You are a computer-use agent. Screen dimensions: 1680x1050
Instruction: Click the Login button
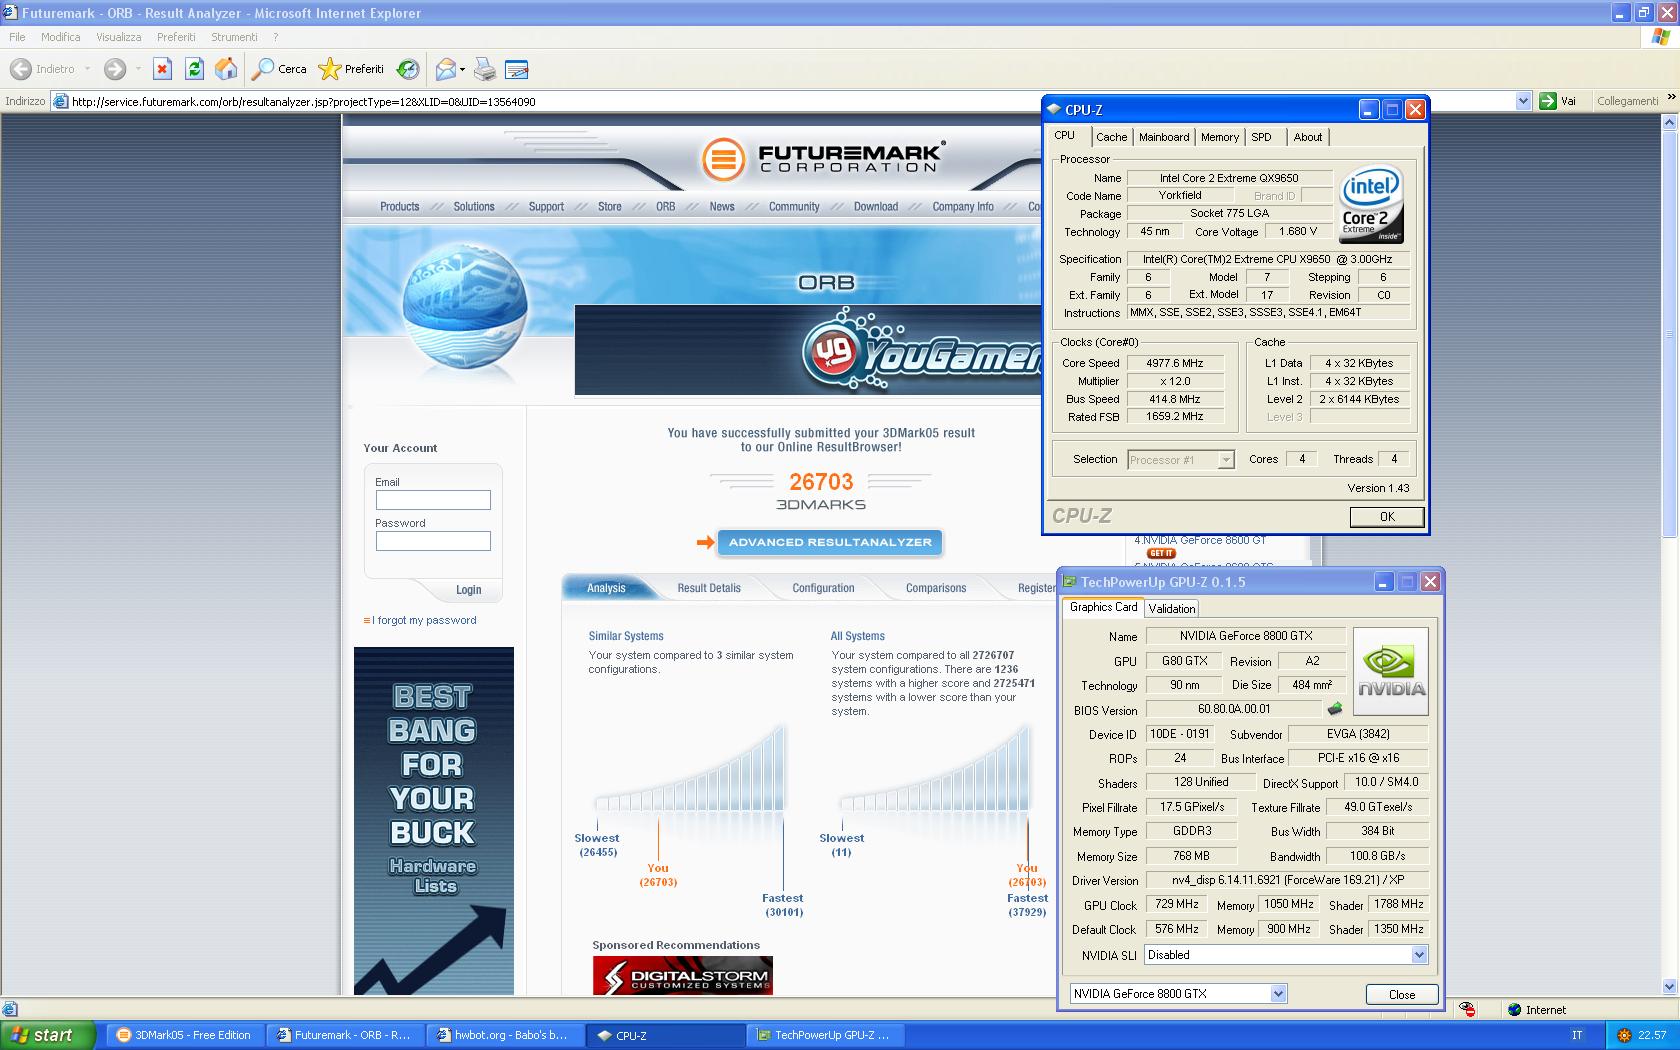click(468, 590)
